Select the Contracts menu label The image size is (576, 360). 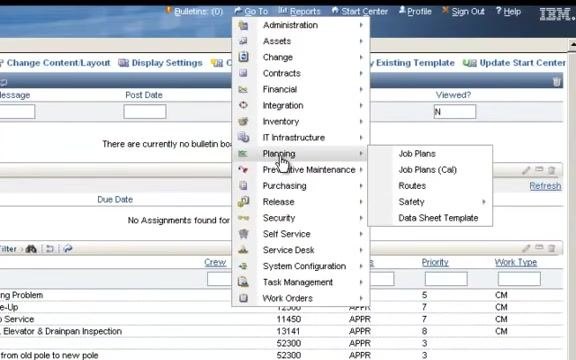[x=282, y=73]
